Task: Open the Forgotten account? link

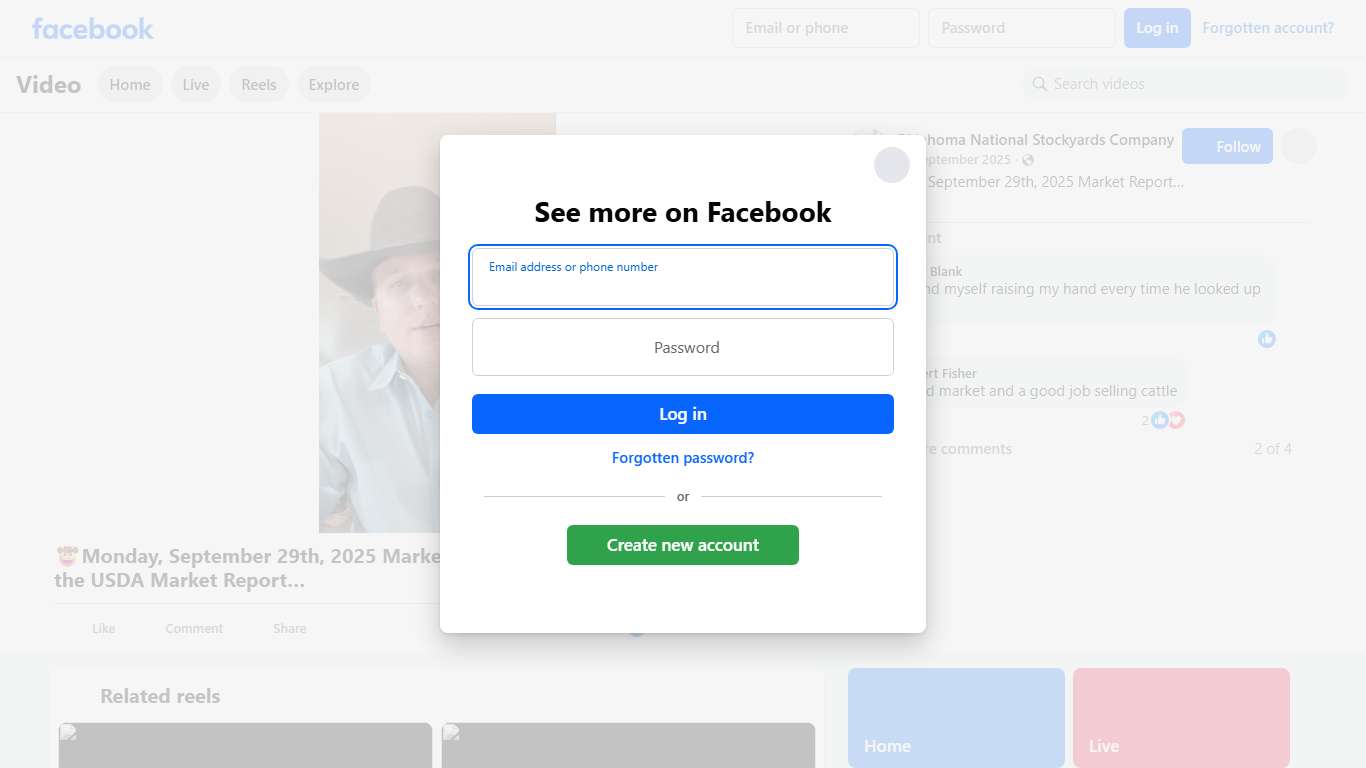Action: point(1267,28)
